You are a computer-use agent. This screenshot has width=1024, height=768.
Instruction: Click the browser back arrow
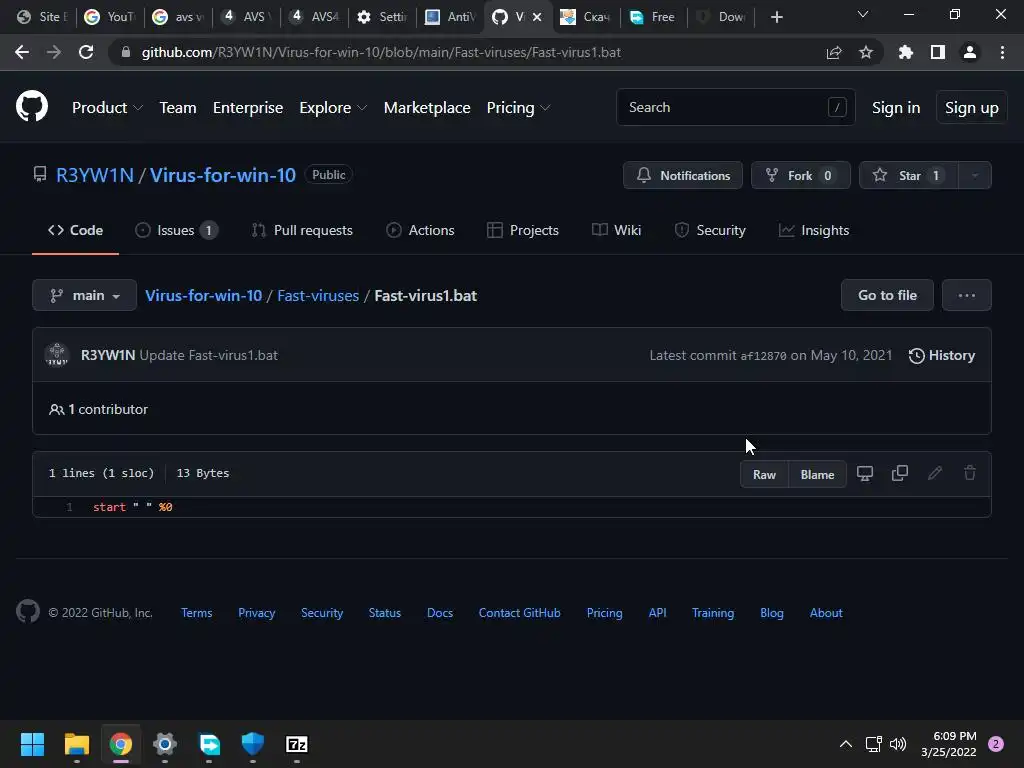tap(22, 52)
